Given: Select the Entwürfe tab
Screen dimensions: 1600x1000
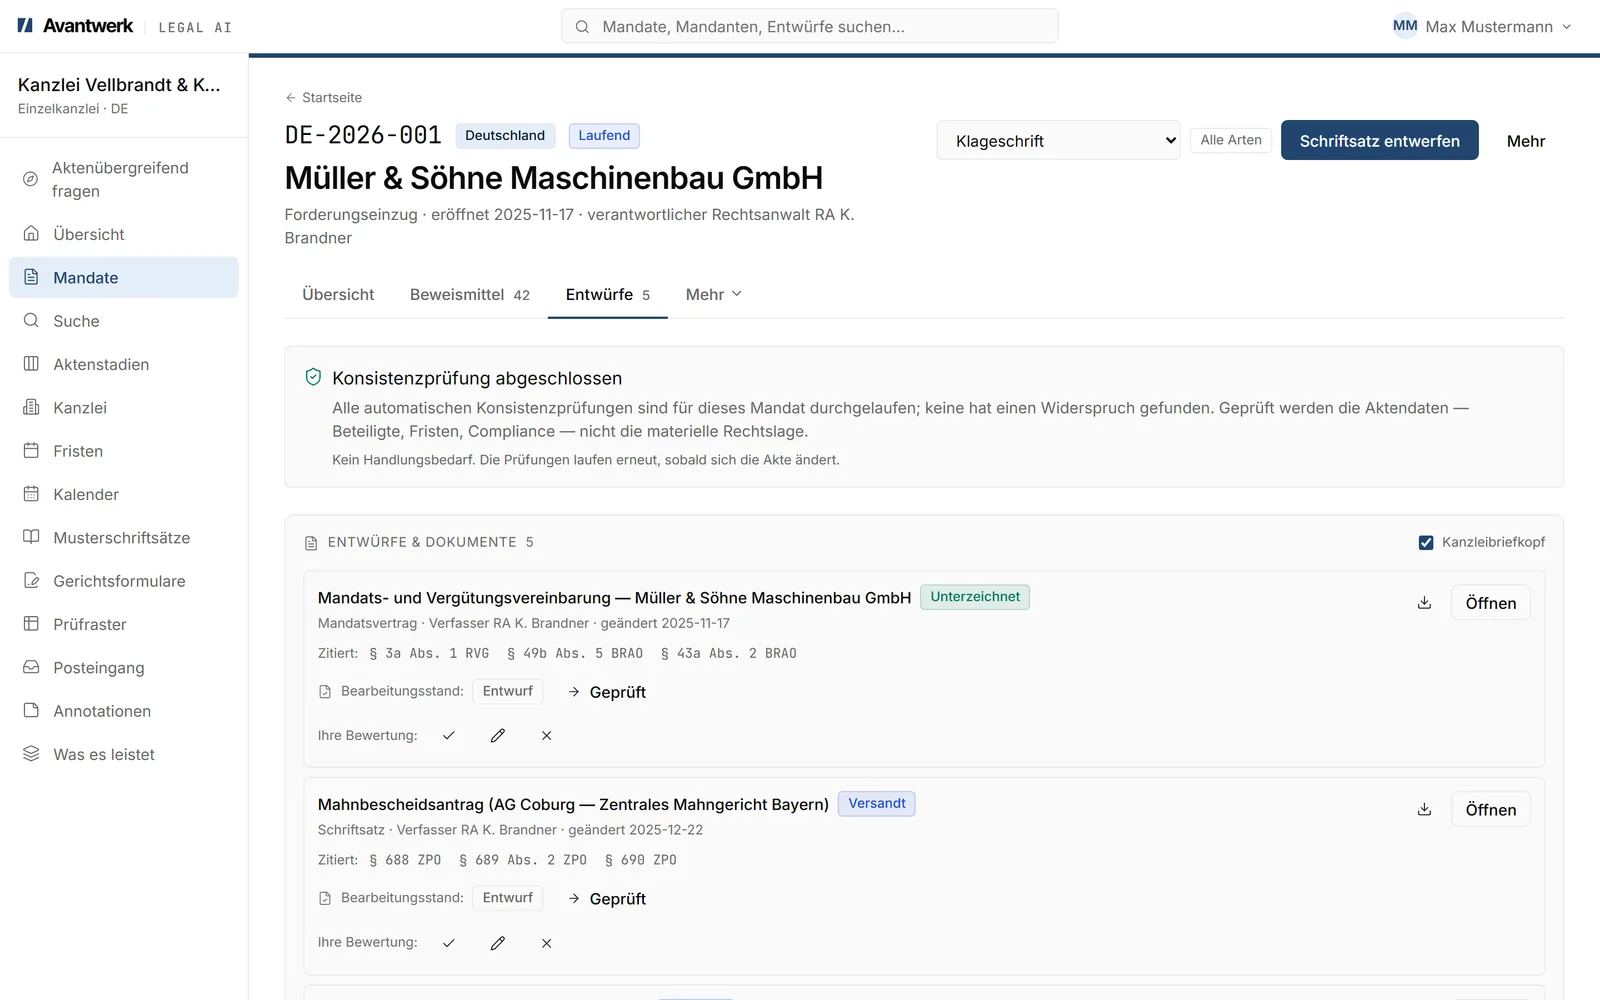Looking at the screenshot, I should point(608,294).
